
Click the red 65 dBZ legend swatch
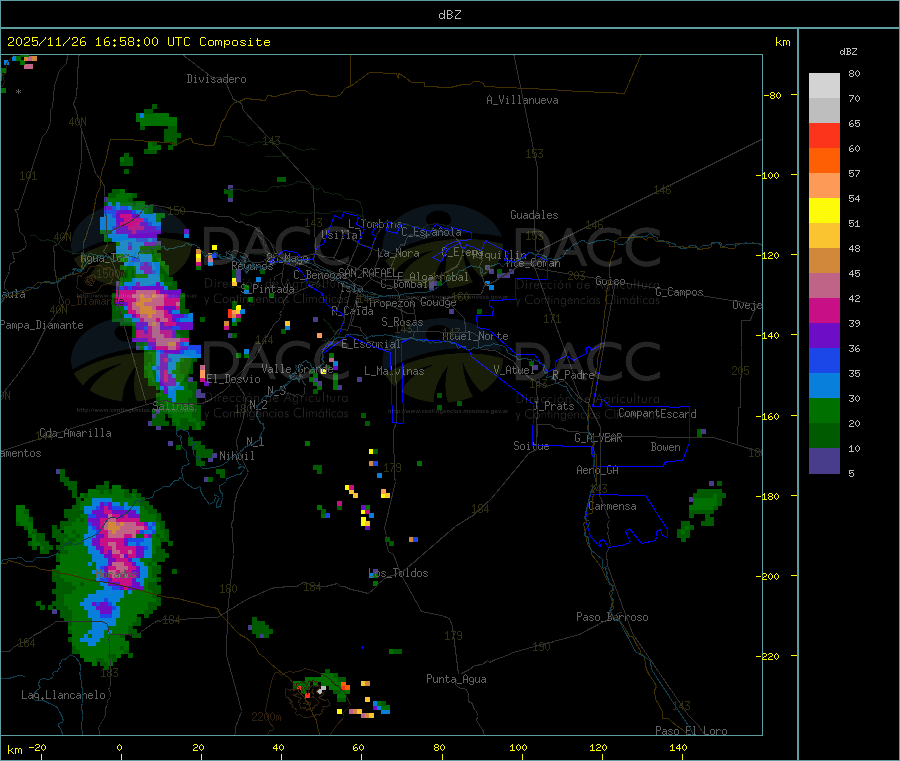coord(824,135)
